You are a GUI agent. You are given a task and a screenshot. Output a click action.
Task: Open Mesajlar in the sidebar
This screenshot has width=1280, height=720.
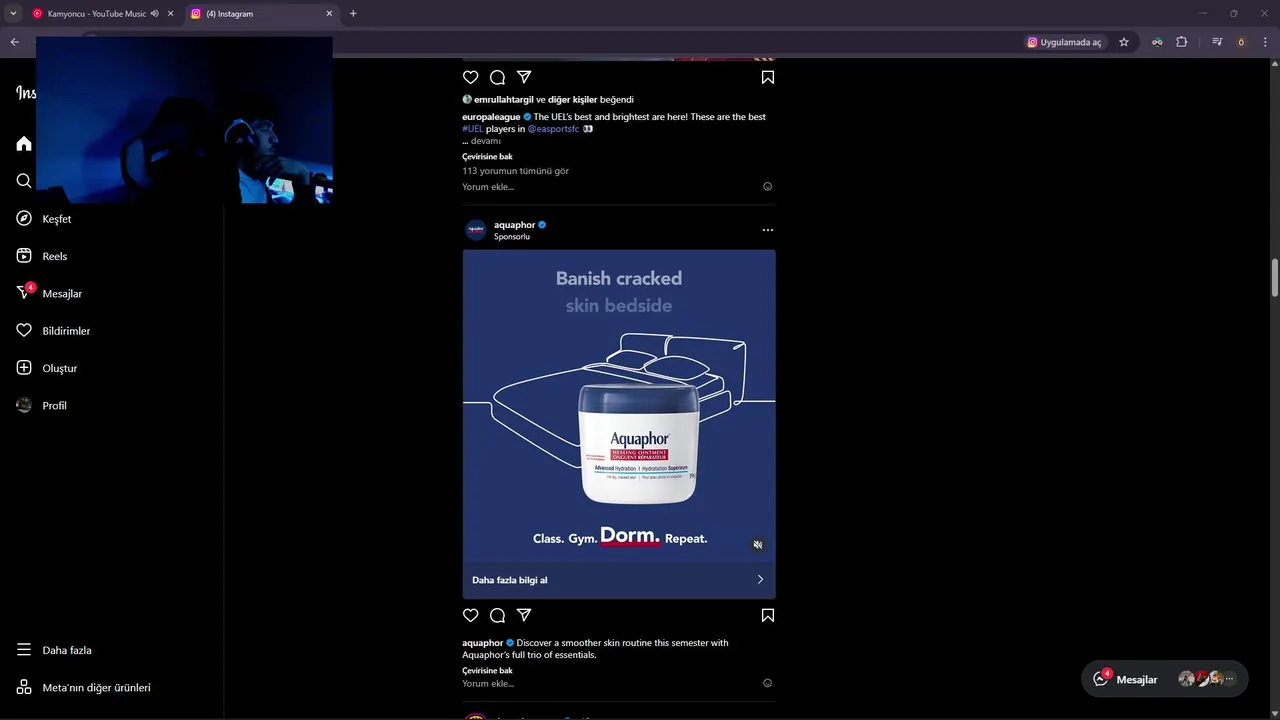click(49, 293)
